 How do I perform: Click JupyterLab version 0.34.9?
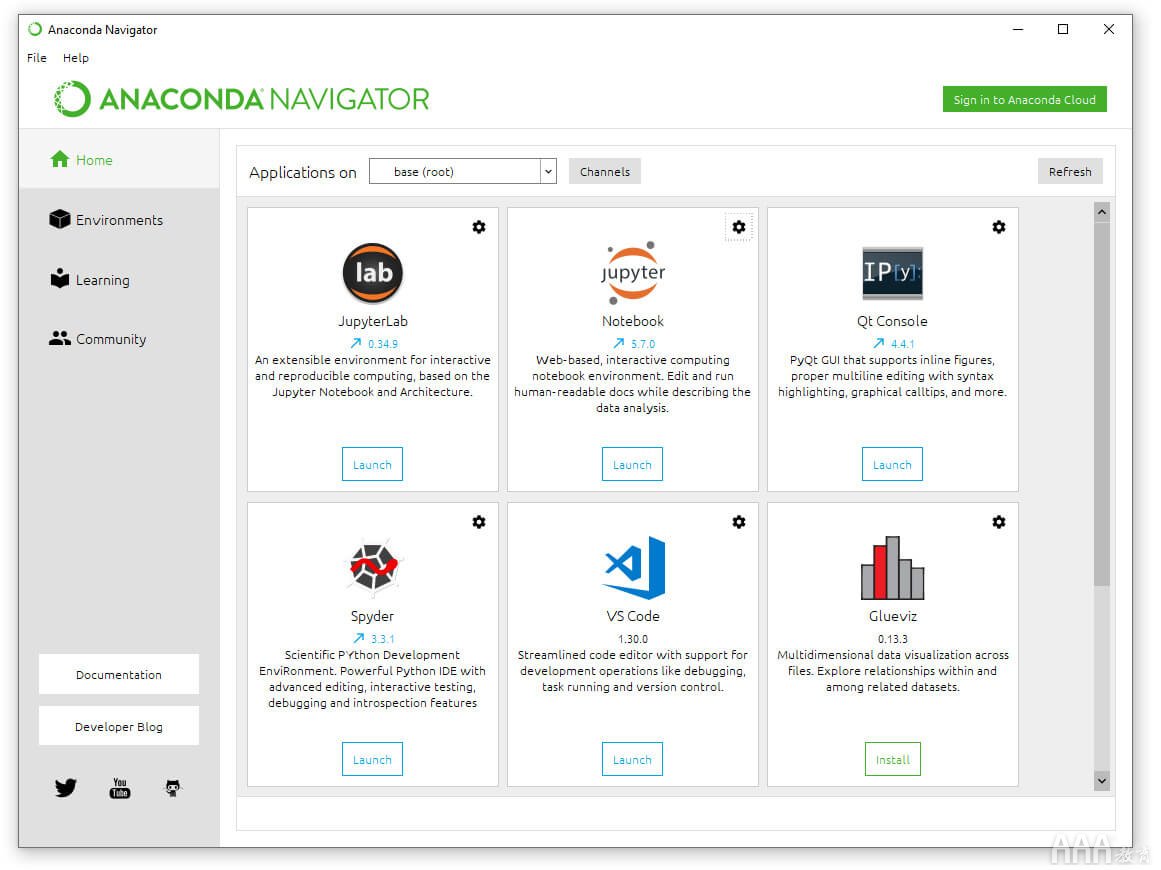pyautogui.click(x=383, y=344)
